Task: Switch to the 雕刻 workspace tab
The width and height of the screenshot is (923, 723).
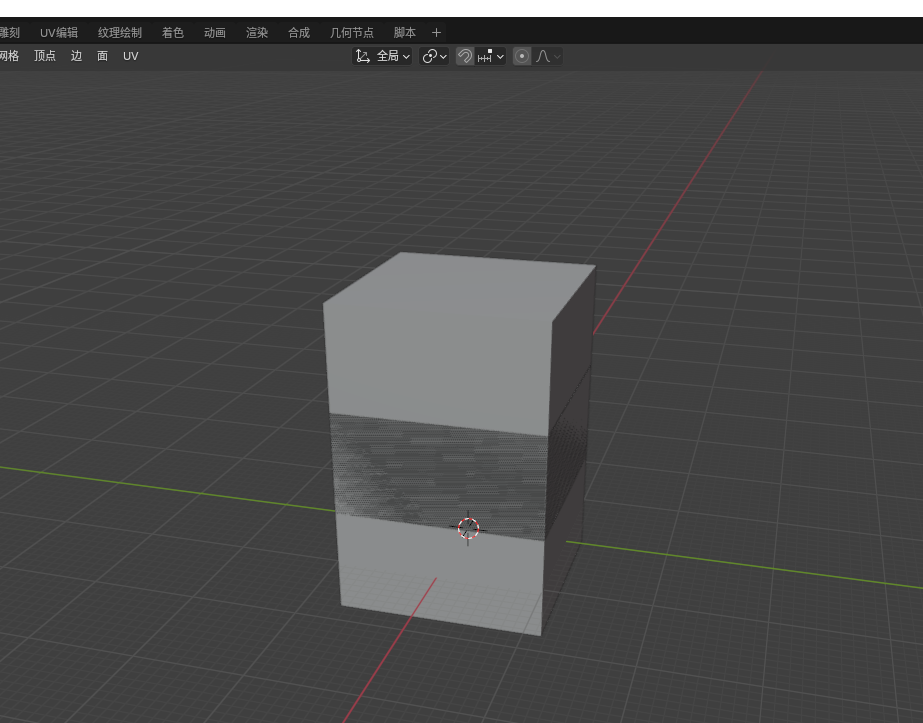Action: [9, 33]
